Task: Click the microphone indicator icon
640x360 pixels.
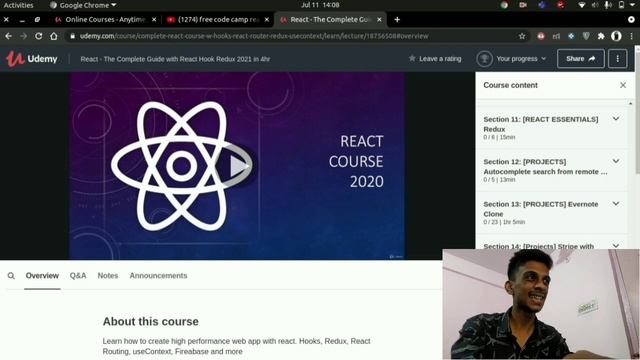Action: (608, 5)
